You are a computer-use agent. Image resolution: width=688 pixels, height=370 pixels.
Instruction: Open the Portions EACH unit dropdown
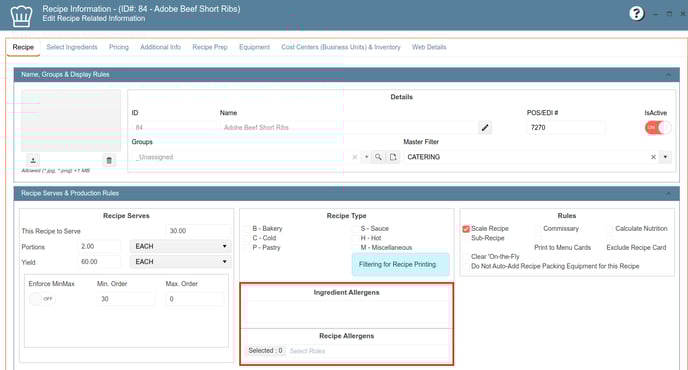(180, 247)
